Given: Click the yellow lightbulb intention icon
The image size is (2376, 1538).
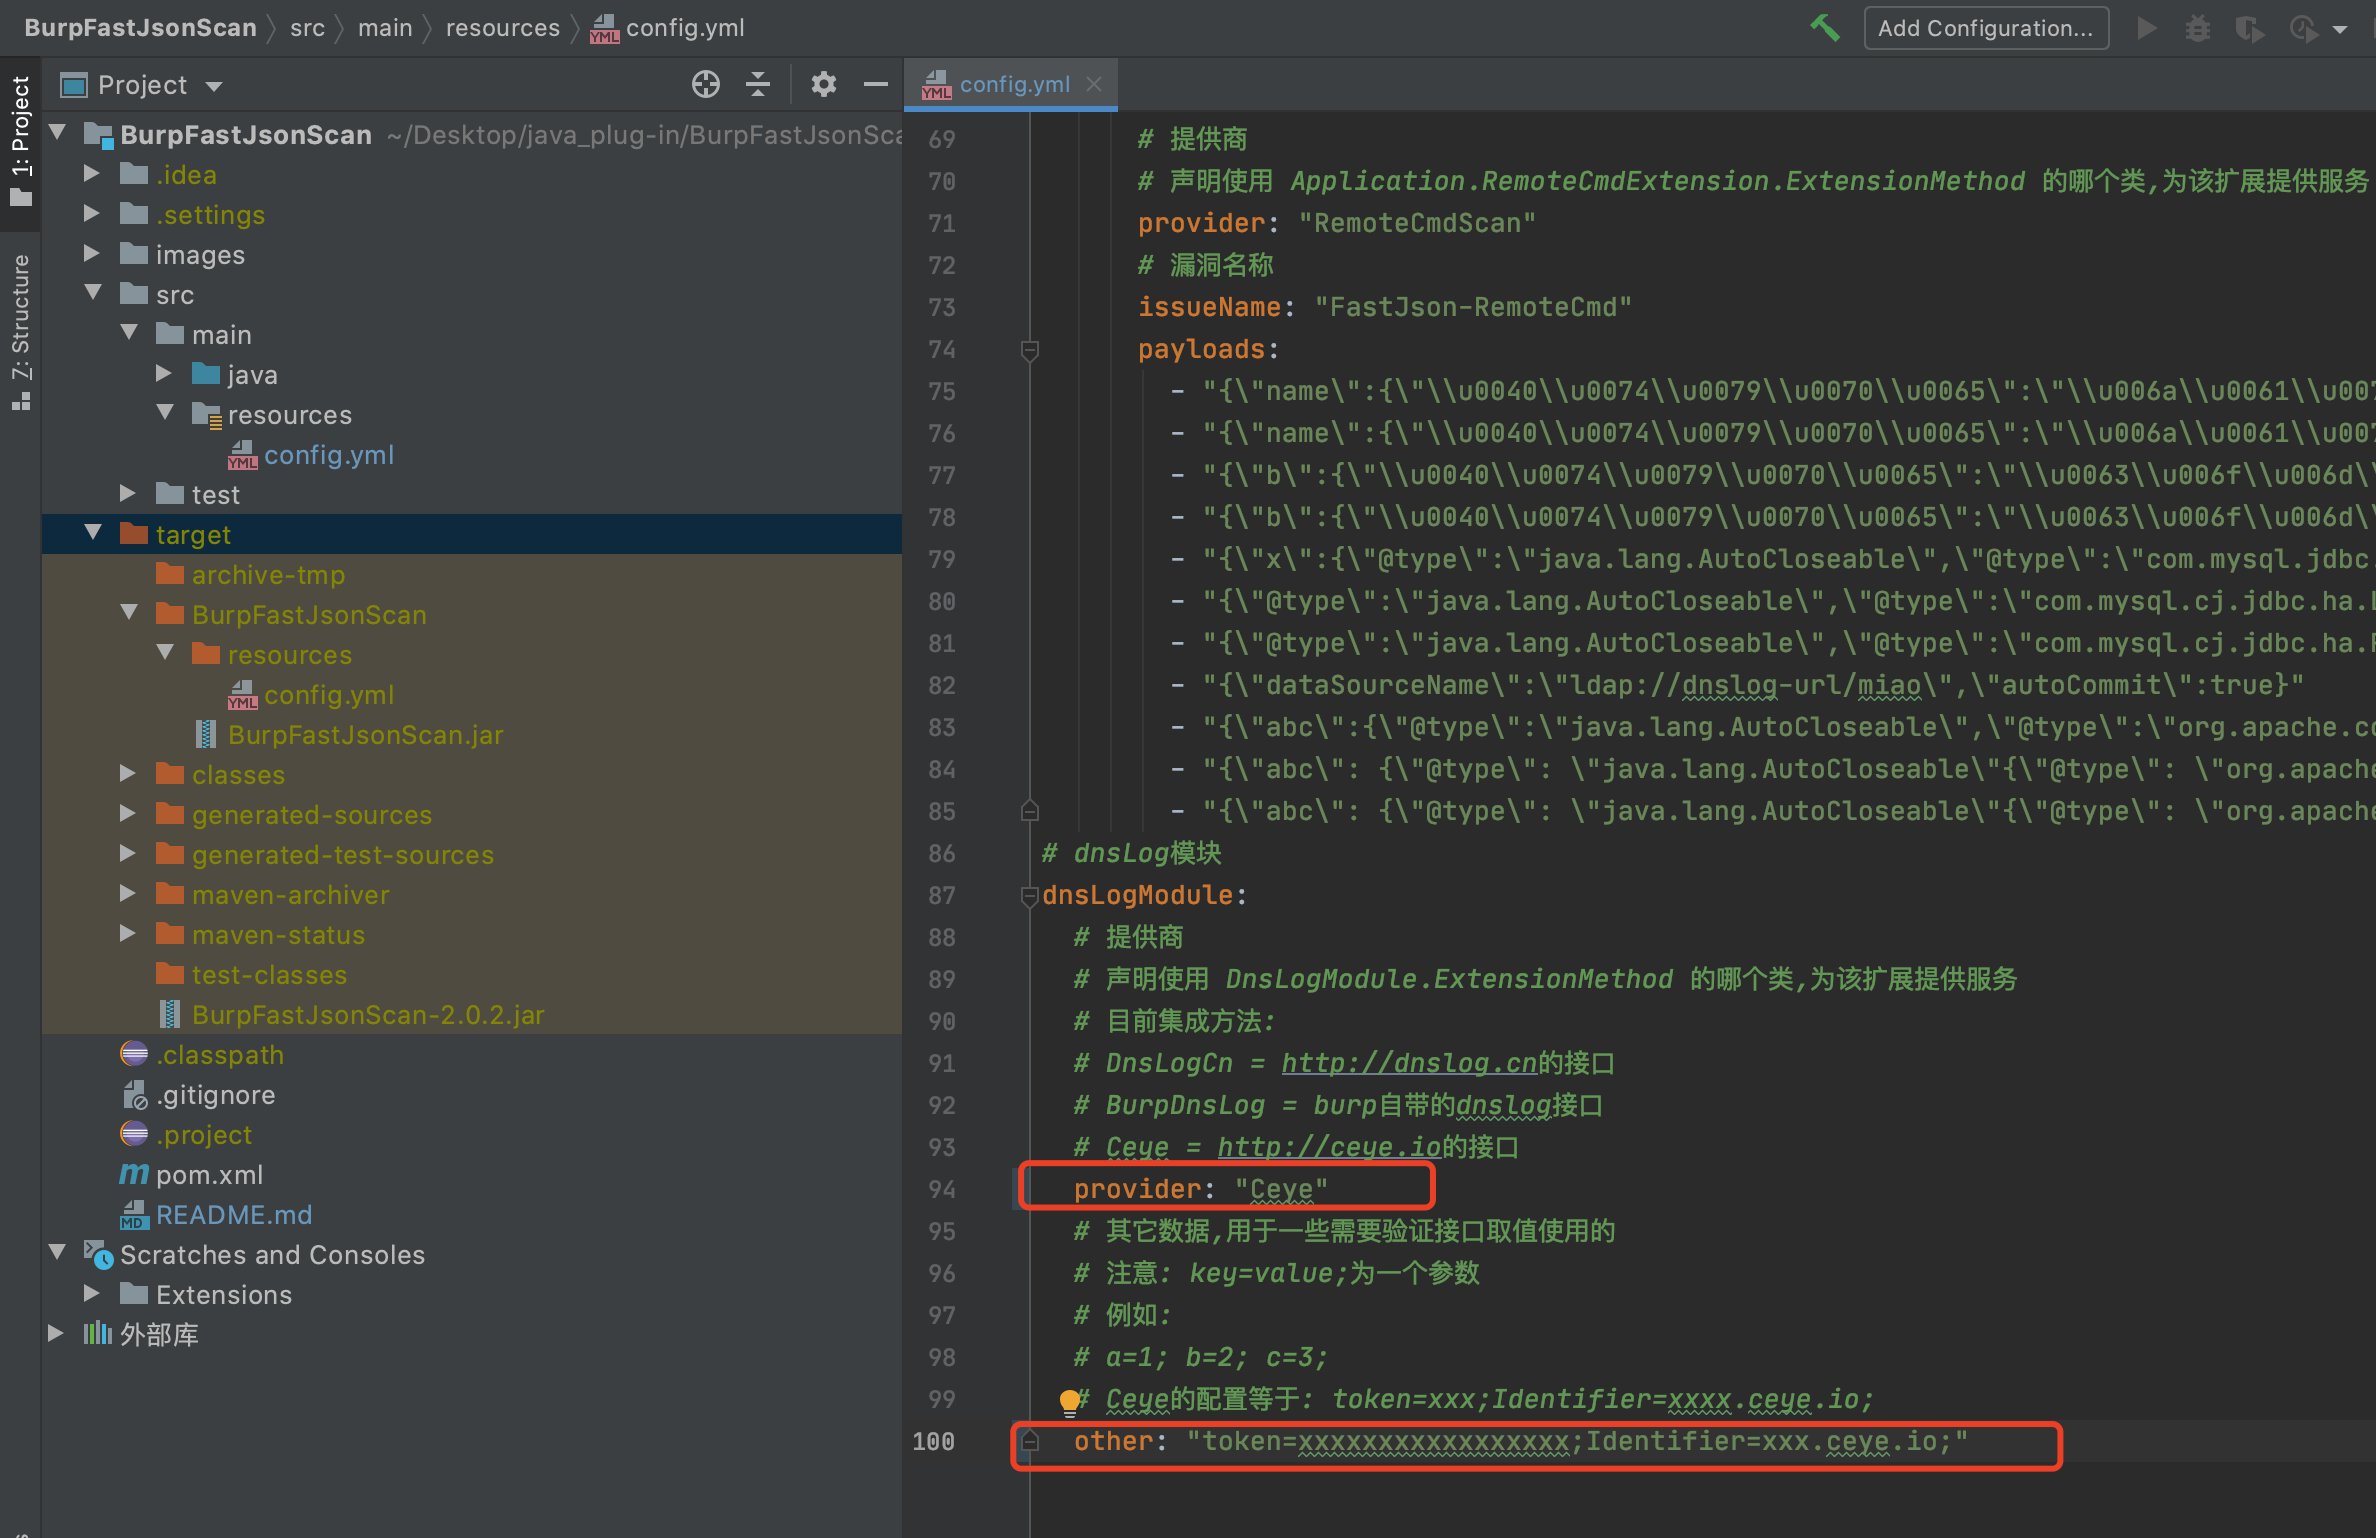Looking at the screenshot, I should pos(1069,1400).
